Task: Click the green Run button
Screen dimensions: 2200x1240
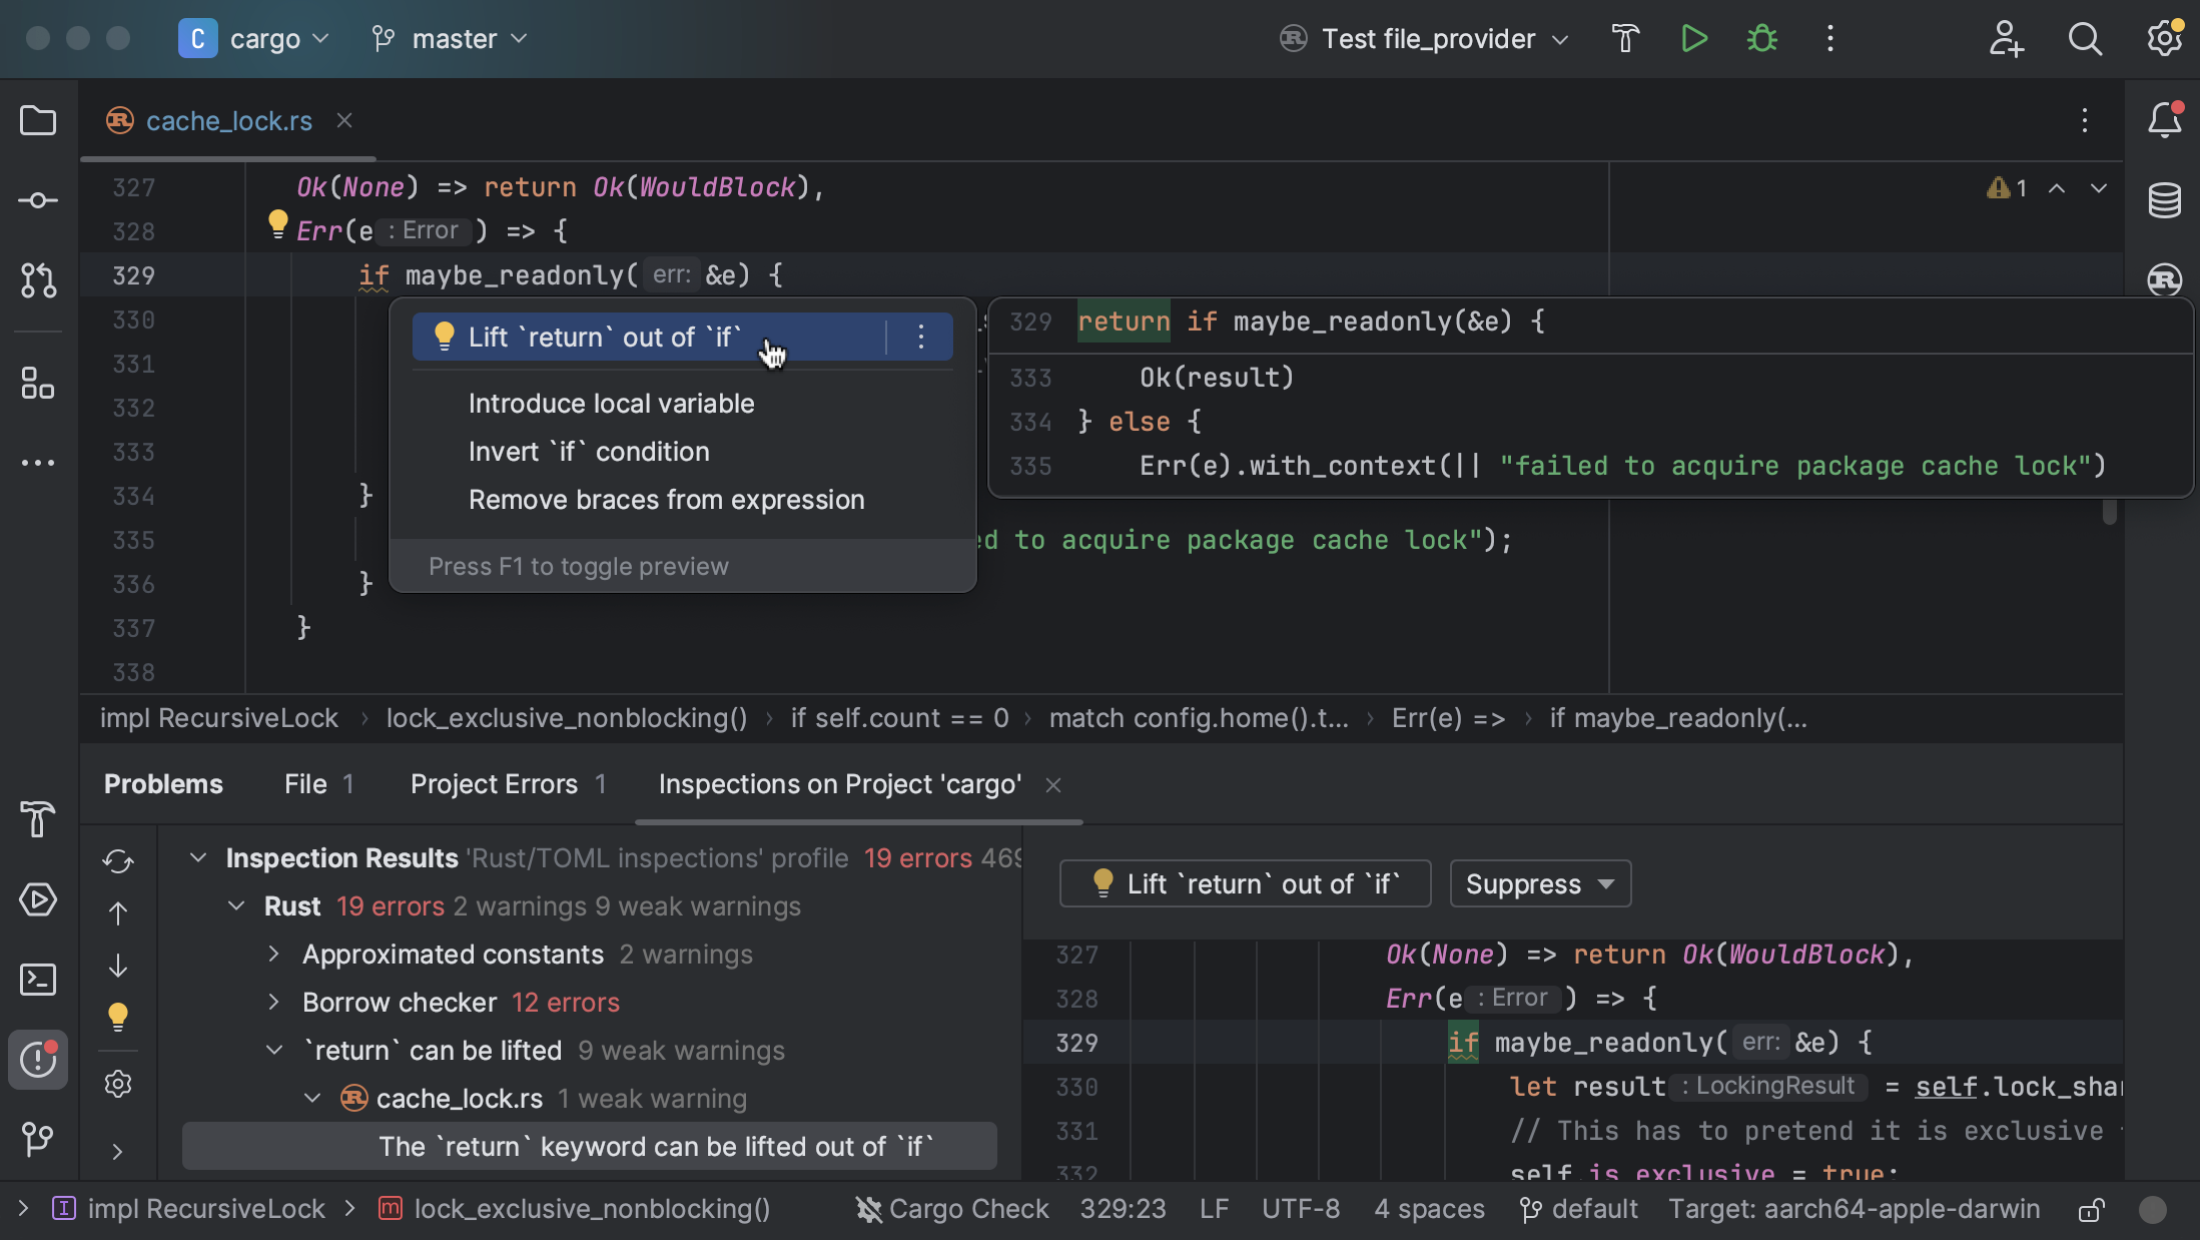Action: pyautogui.click(x=1694, y=39)
